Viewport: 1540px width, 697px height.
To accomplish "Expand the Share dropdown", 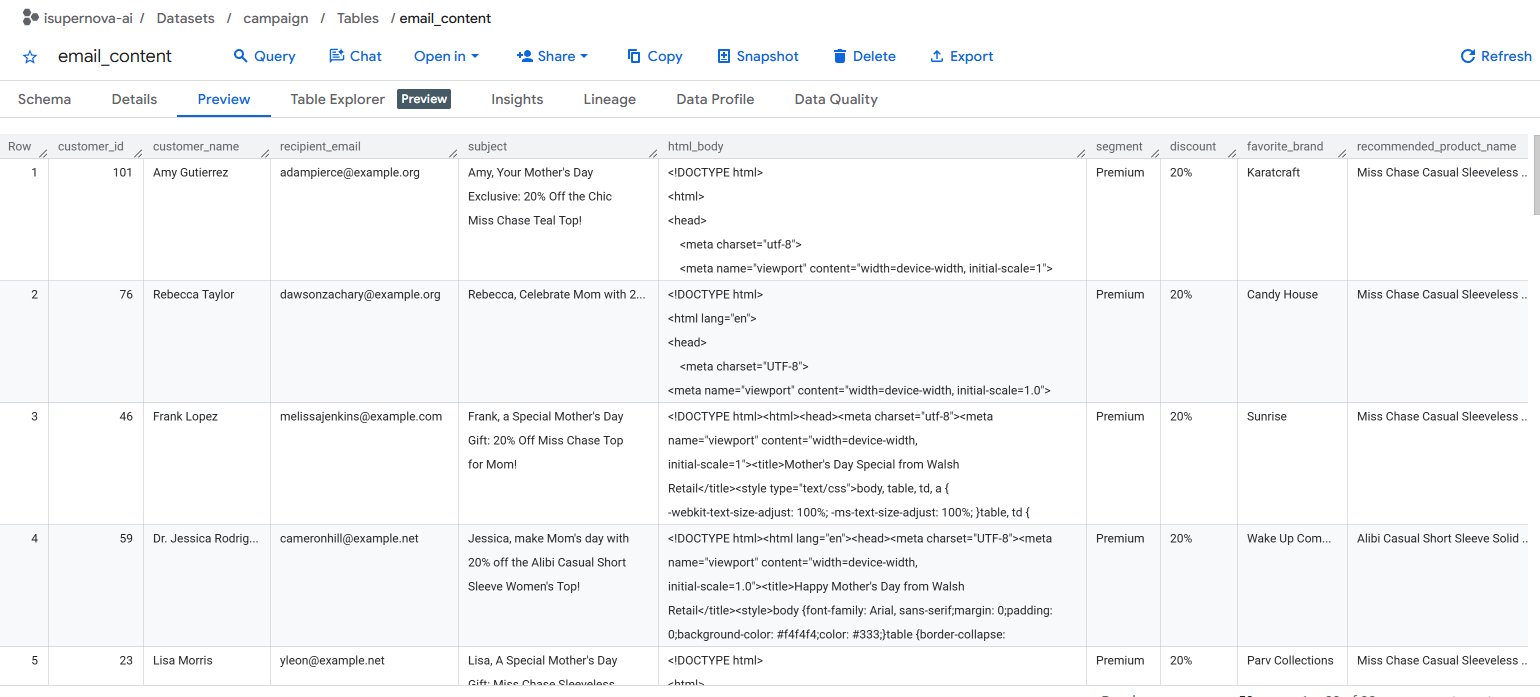I will click(x=552, y=56).
